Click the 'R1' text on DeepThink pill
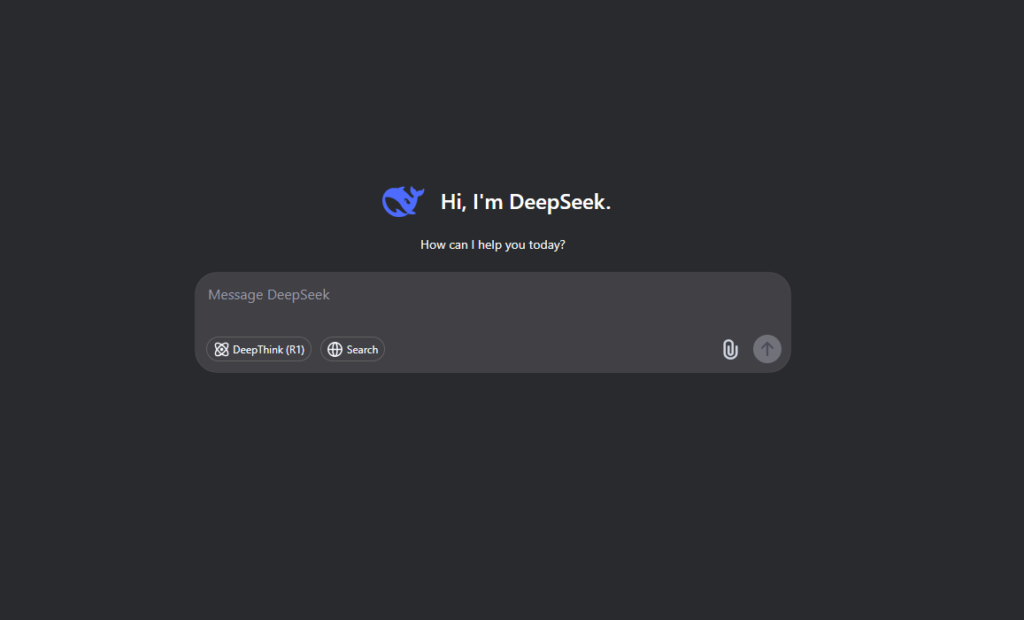The width and height of the screenshot is (1024, 620). click(295, 350)
